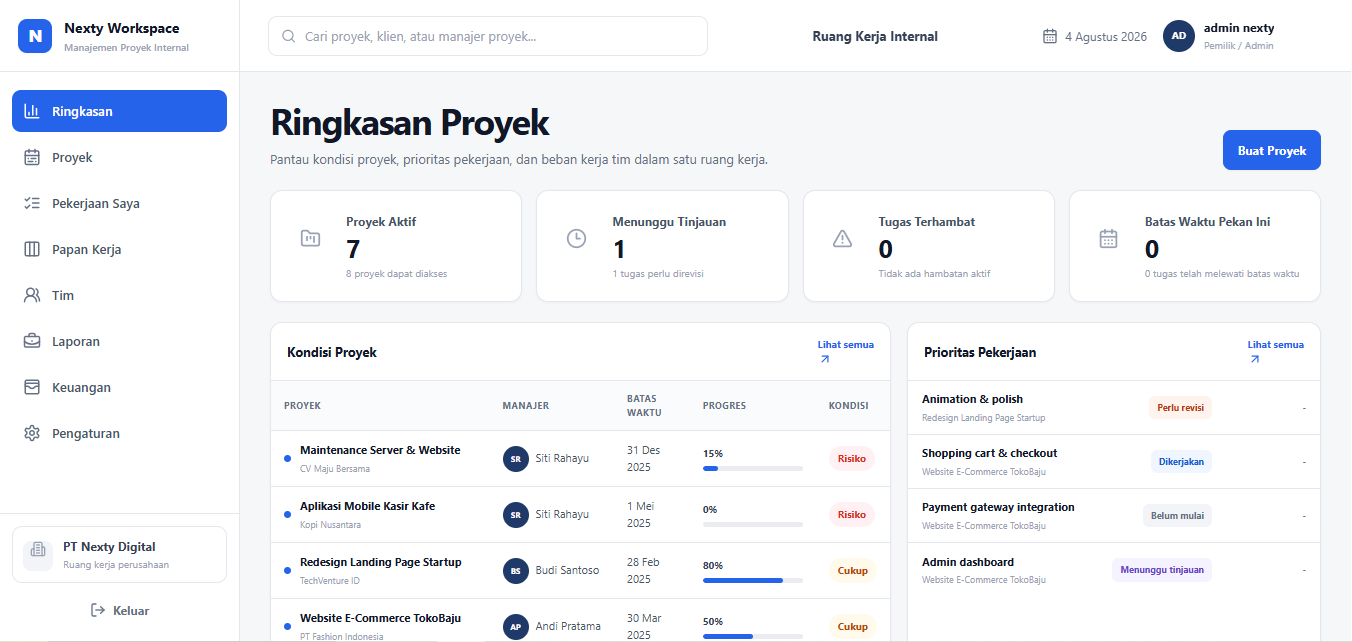
Task: Click the 50% progress bar of Website E-Commerce TokoBaju
Action: [x=753, y=636]
